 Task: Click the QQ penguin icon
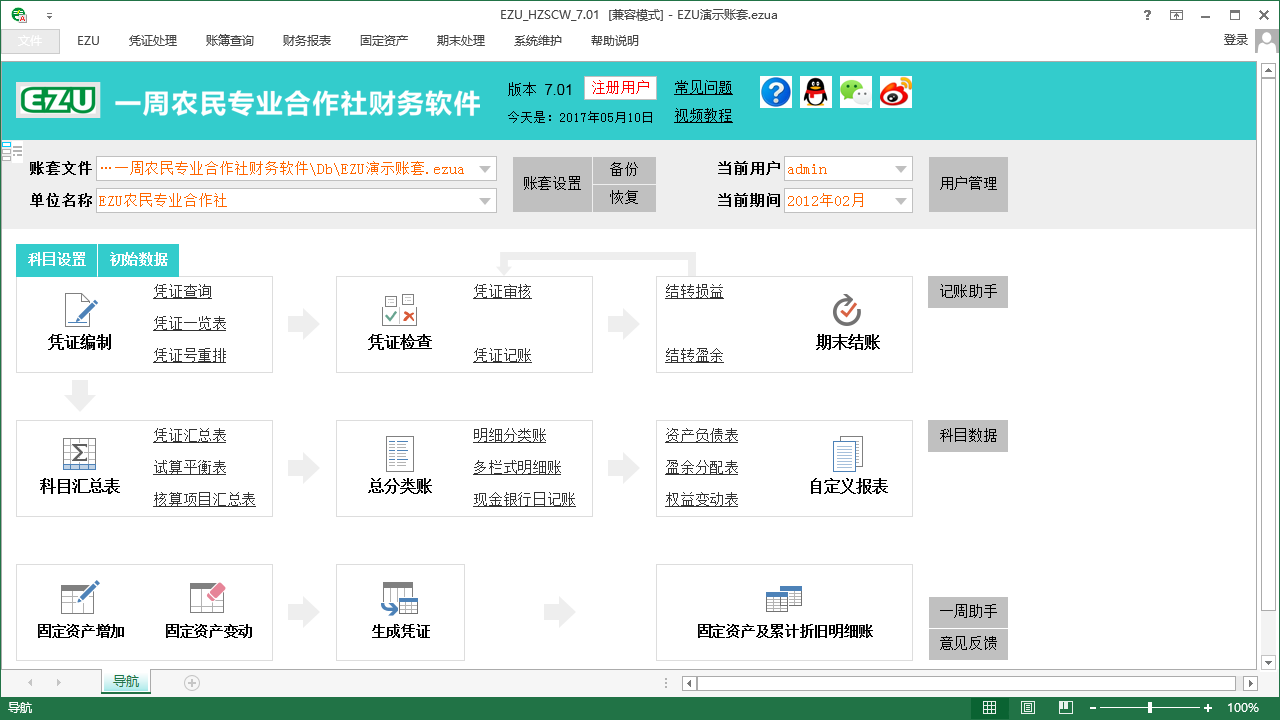(816, 92)
